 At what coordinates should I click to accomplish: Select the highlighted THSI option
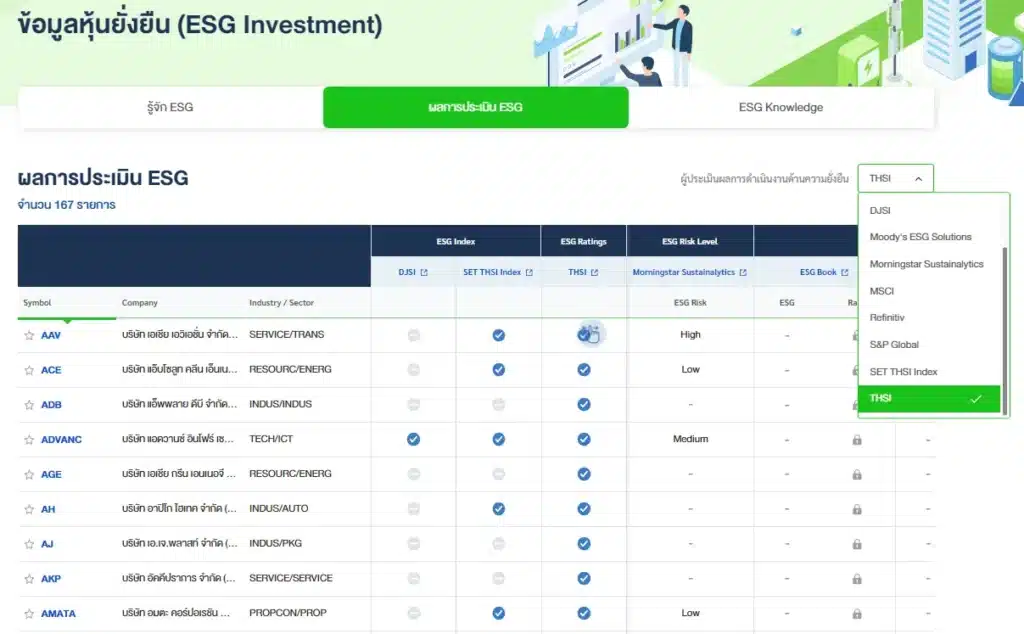(x=929, y=398)
